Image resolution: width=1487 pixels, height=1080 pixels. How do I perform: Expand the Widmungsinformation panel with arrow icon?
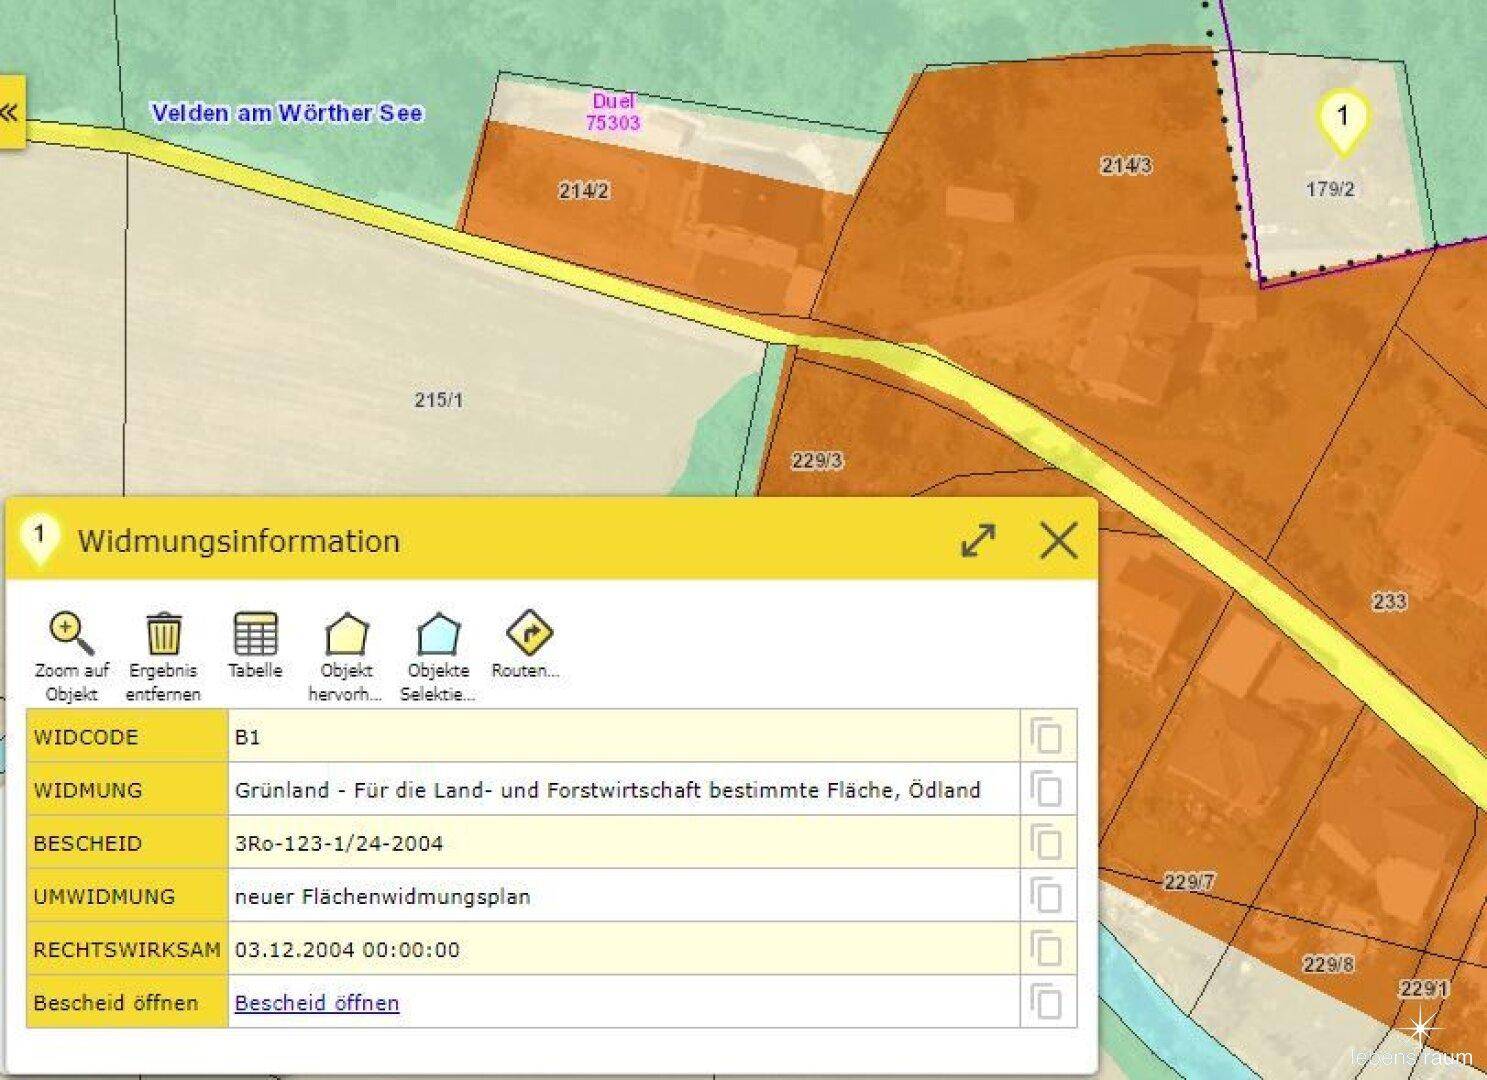pyautogui.click(x=978, y=540)
